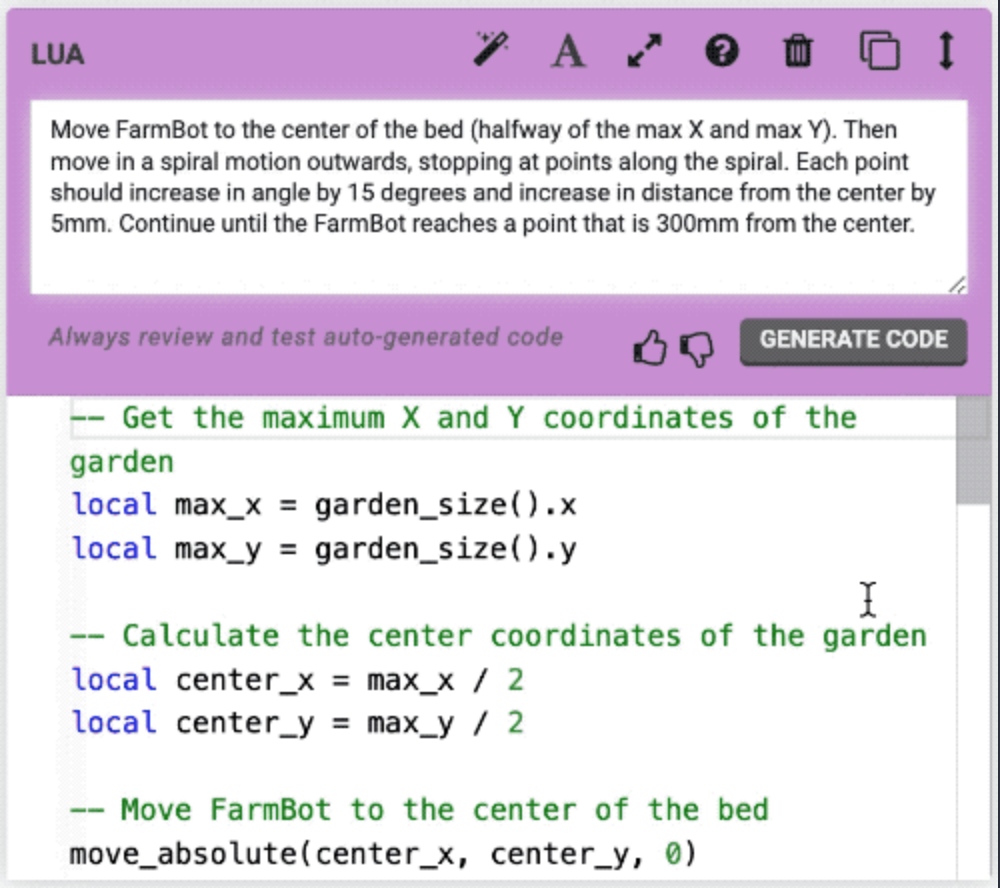The width and height of the screenshot is (1000, 892).
Task: Duplicate the Lua step with copy icon
Action: coord(879,50)
